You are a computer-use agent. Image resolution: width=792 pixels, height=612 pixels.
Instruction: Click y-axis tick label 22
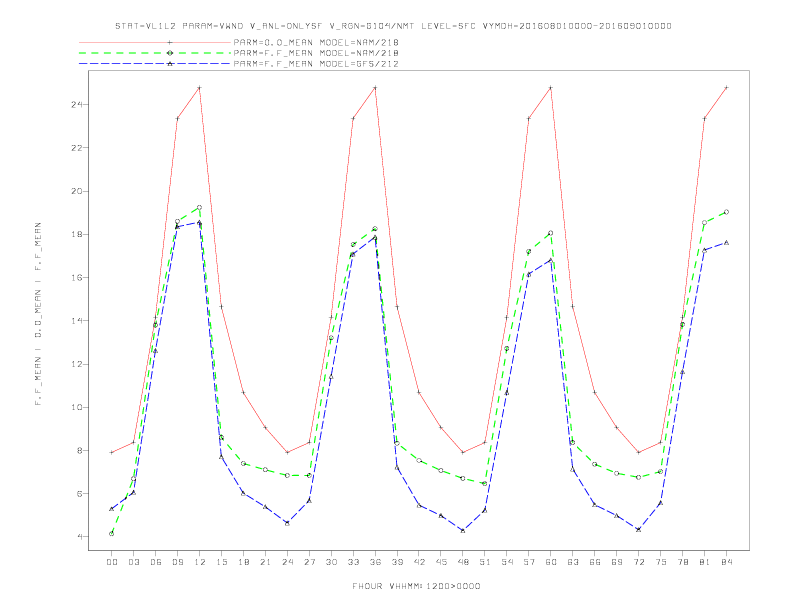[77, 148]
